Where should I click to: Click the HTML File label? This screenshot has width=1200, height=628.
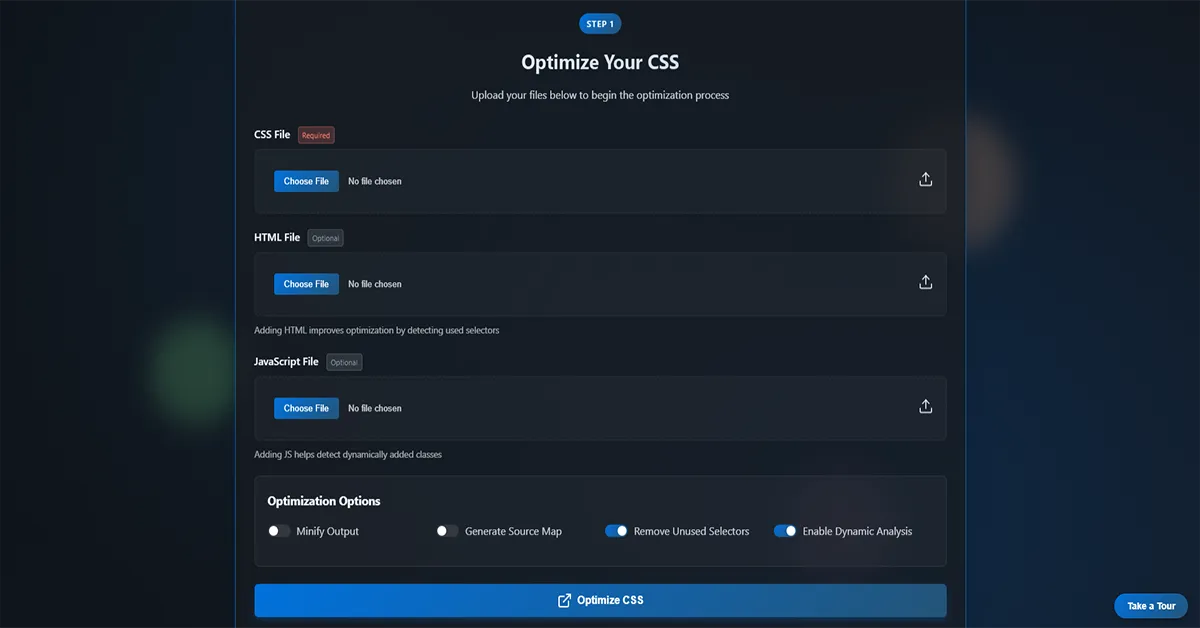[x=277, y=237]
